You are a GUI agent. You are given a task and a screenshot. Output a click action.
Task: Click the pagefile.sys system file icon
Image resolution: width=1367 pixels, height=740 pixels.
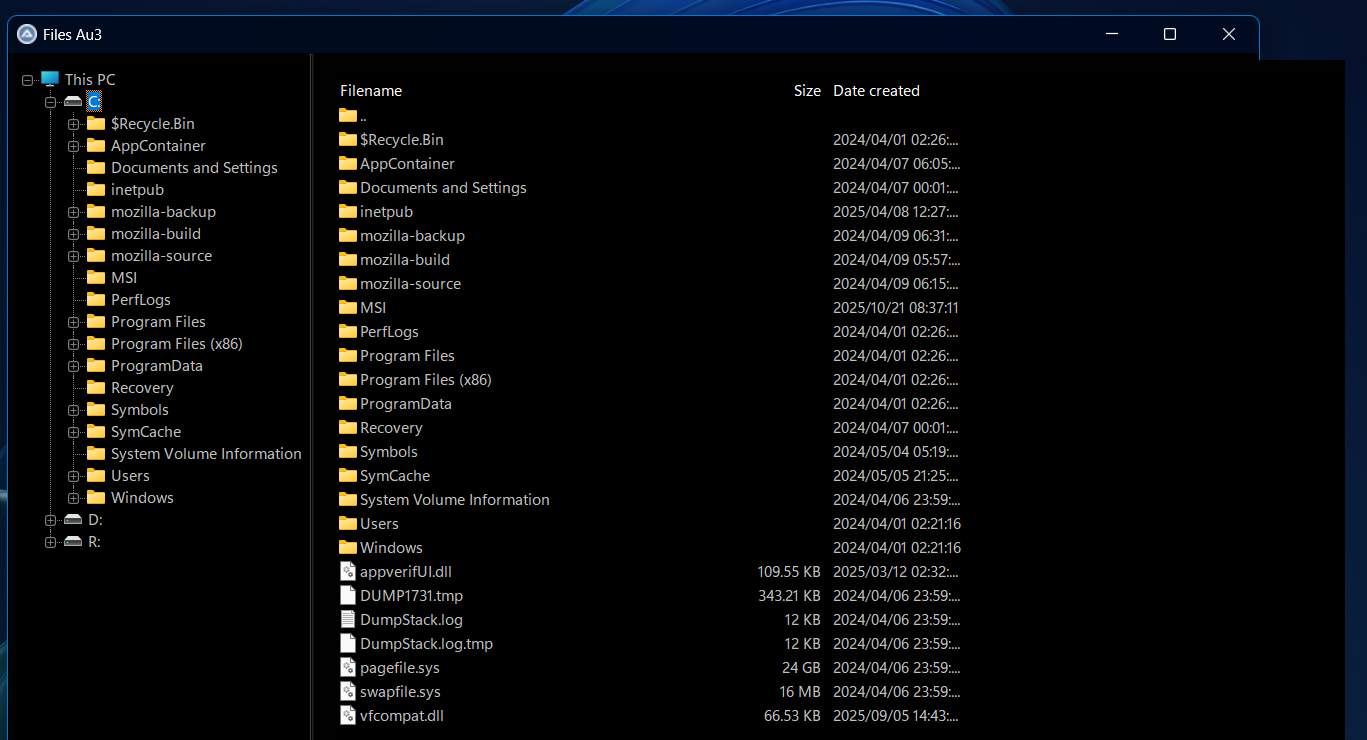348,668
